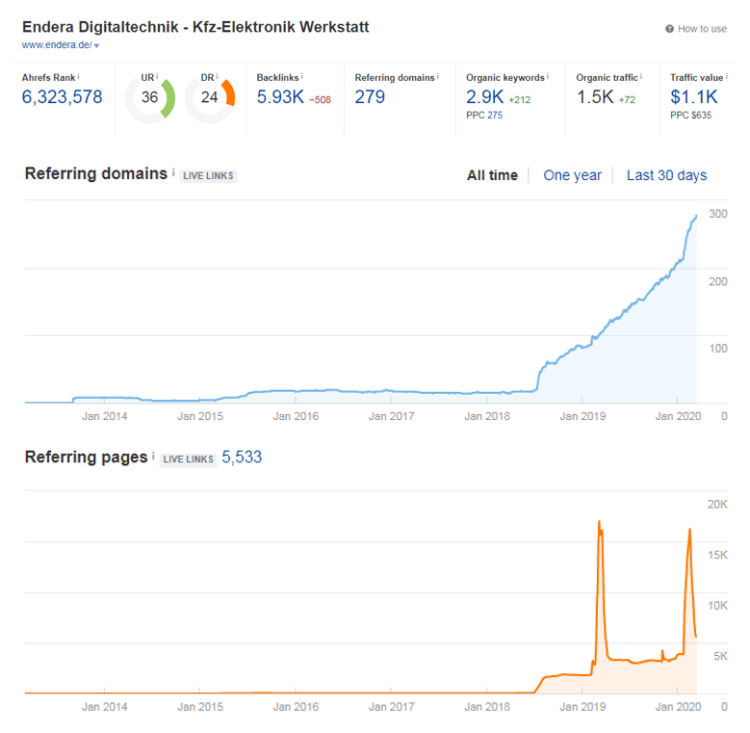Click the DR 24 gauge
This screenshot has height=733, width=750.
coord(210,98)
